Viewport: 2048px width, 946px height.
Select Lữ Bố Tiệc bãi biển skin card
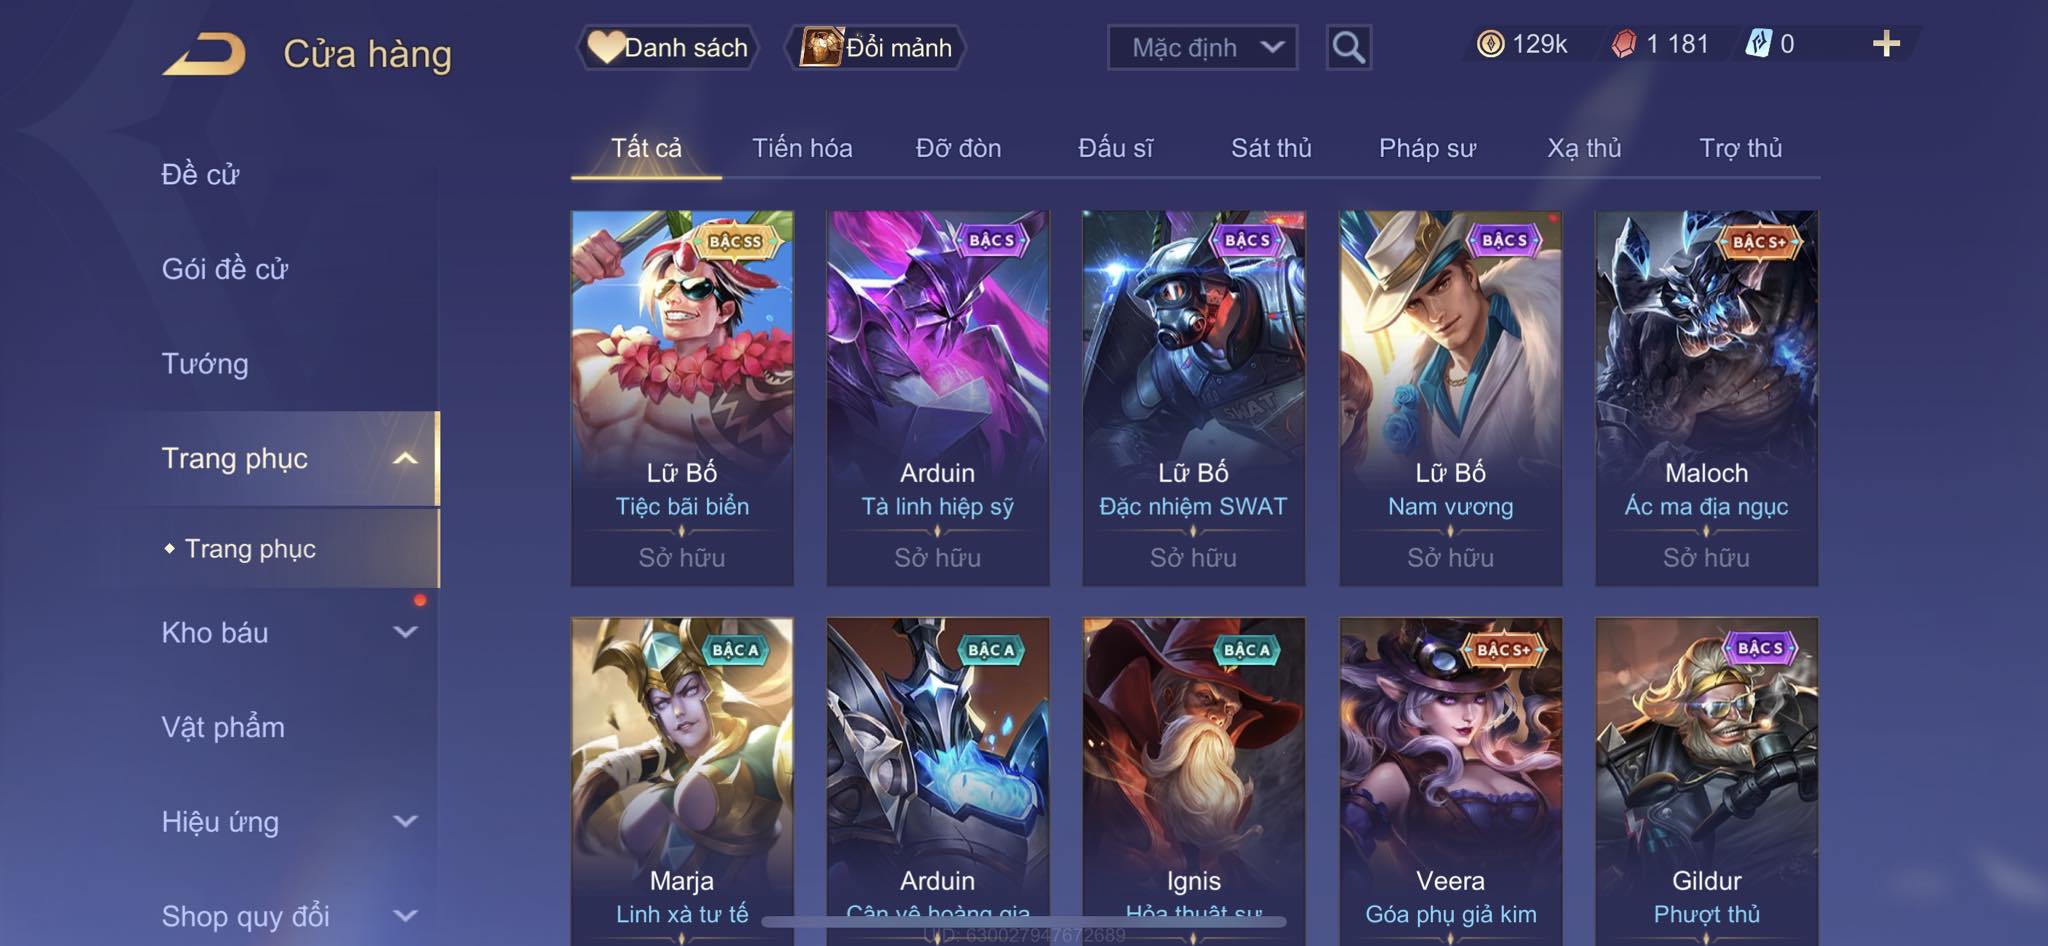[682, 398]
